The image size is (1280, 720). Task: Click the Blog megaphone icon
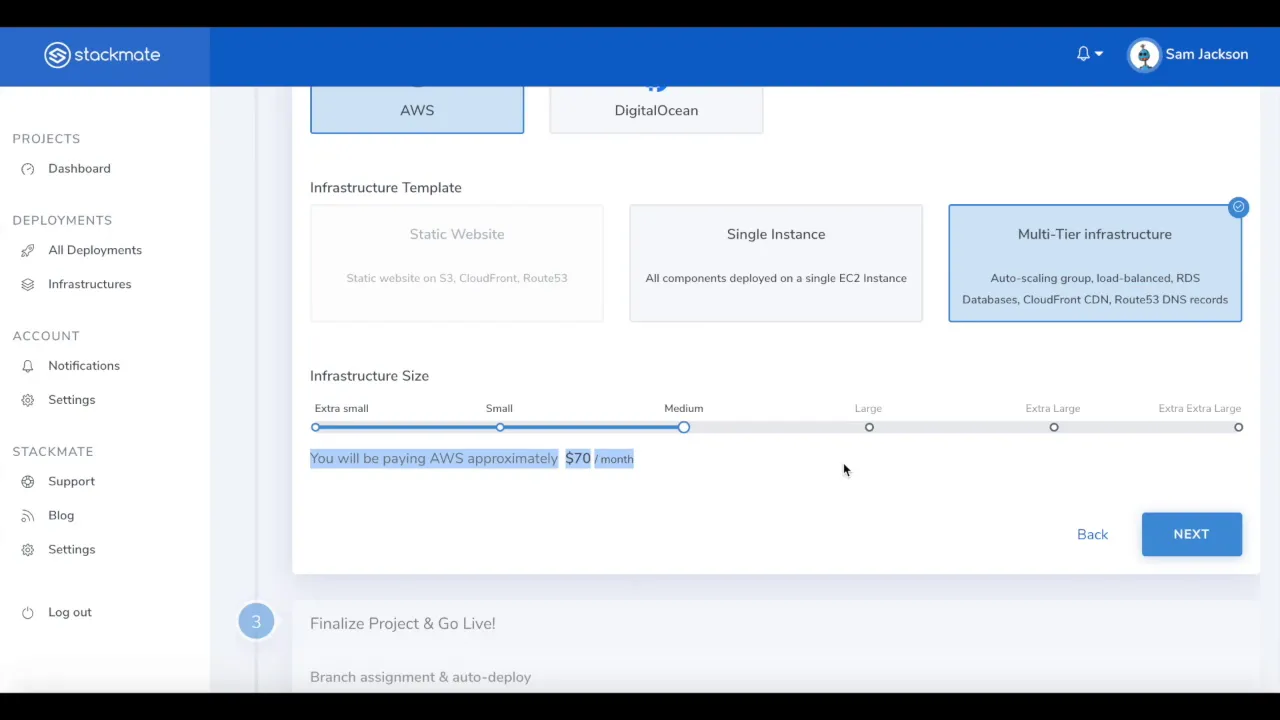(28, 516)
